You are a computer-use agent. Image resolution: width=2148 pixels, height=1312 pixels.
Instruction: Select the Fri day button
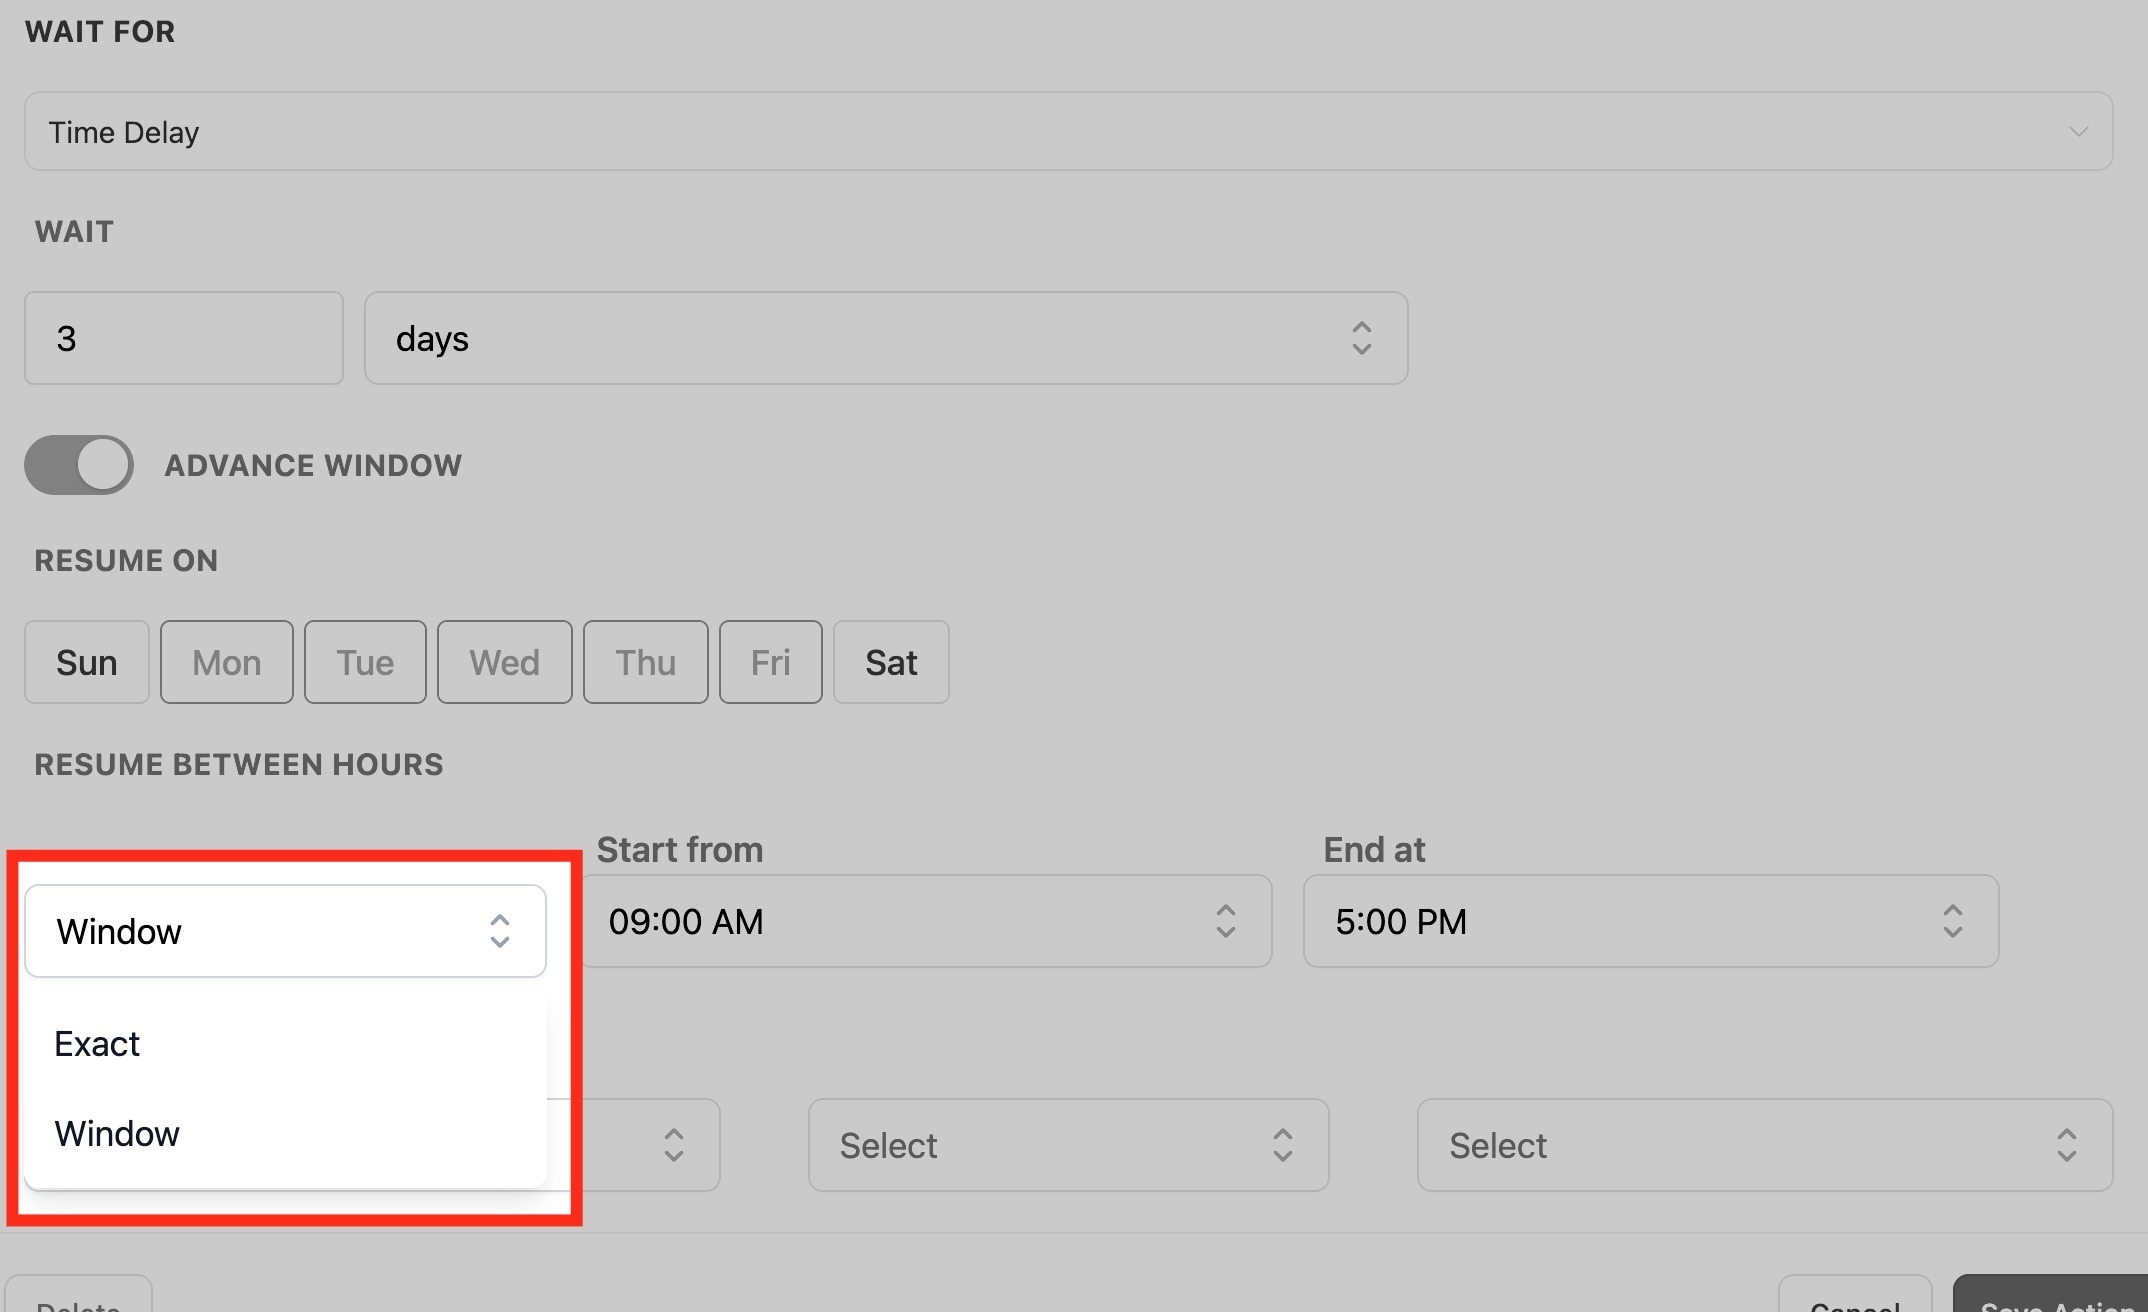pyautogui.click(x=770, y=662)
